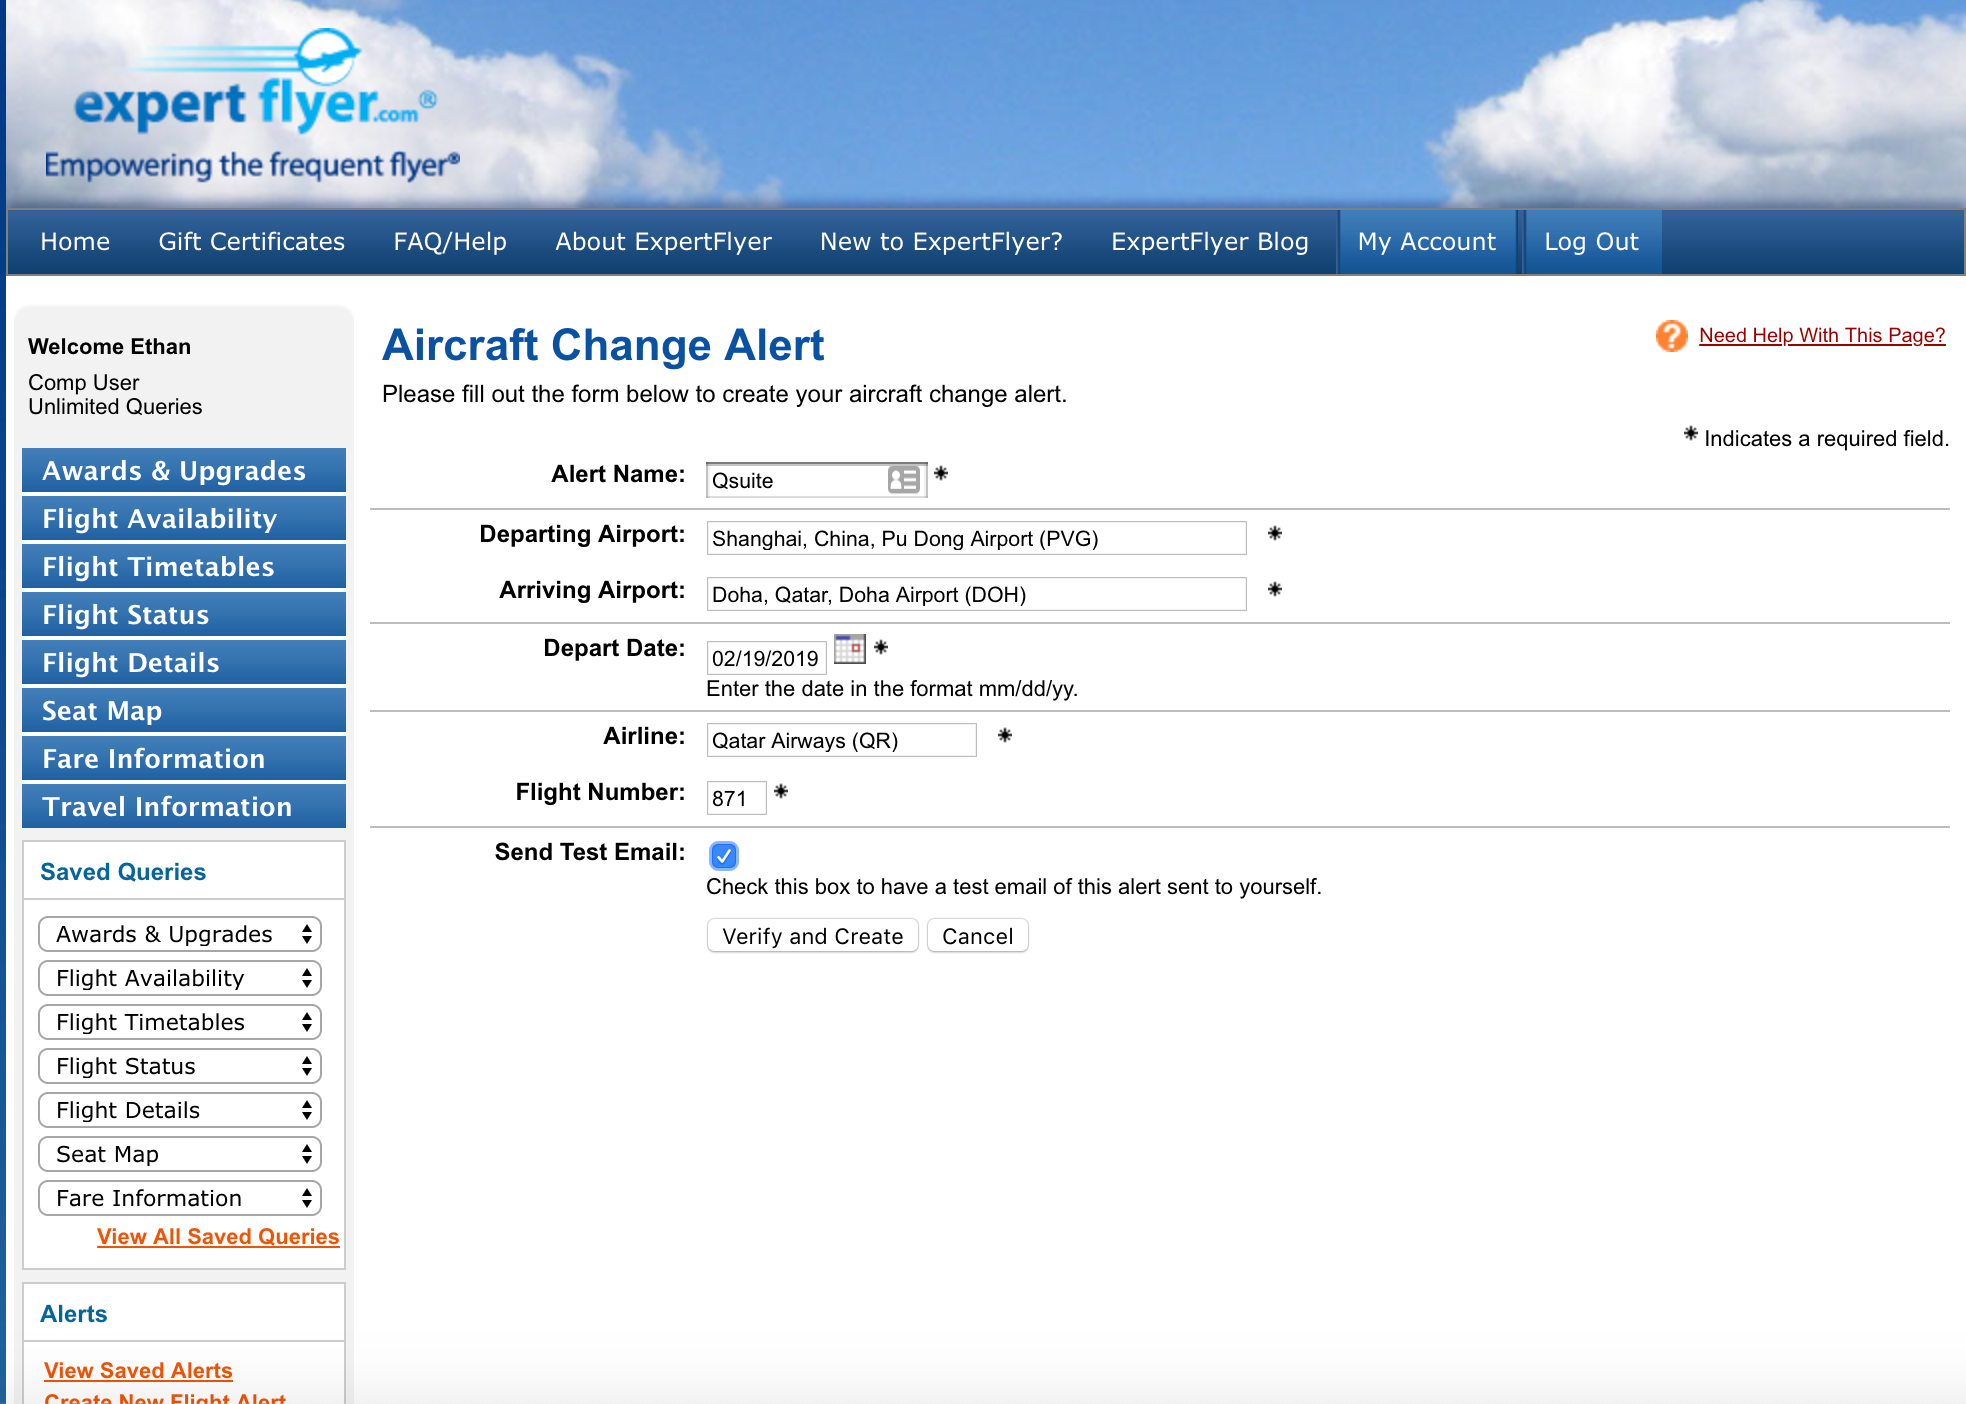This screenshot has width=1966, height=1404.
Task: Expand the Flight Availability saved queries dropdown
Action: click(180, 978)
